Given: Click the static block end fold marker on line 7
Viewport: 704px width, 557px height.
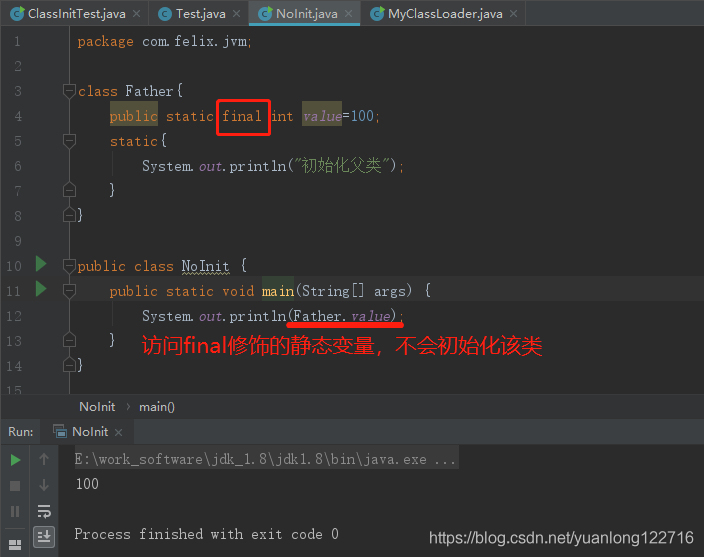Looking at the screenshot, I should (69, 190).
